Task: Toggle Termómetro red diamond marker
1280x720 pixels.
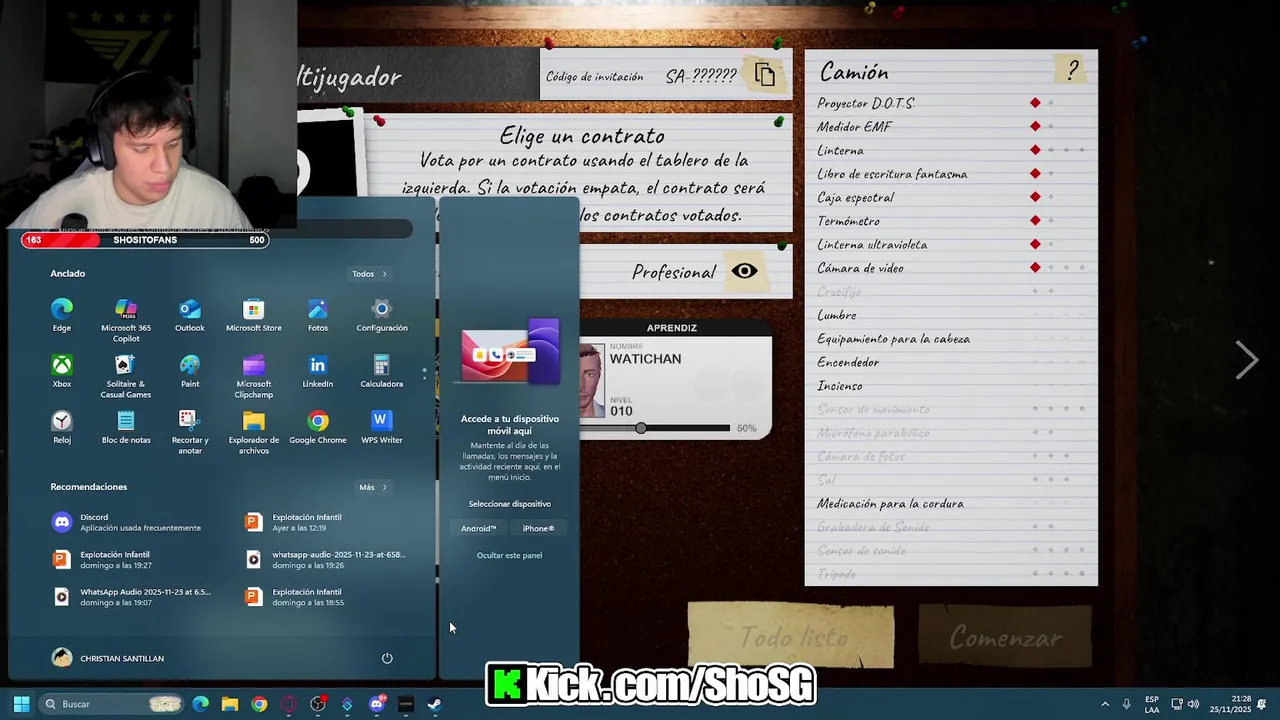Action: pos(1035,220)
